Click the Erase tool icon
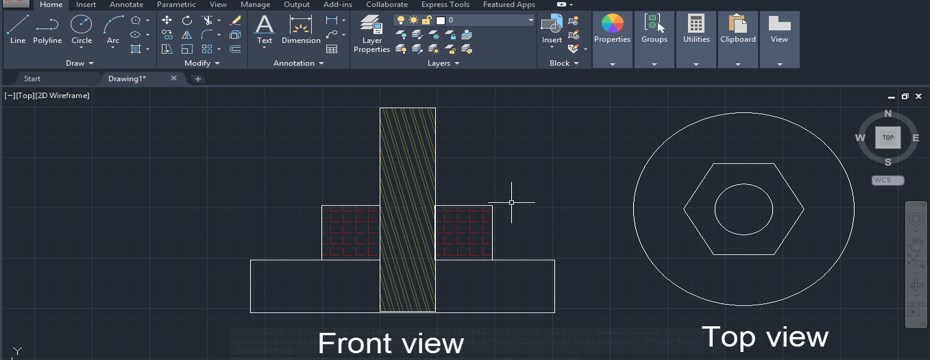 [x=235, y=20]
